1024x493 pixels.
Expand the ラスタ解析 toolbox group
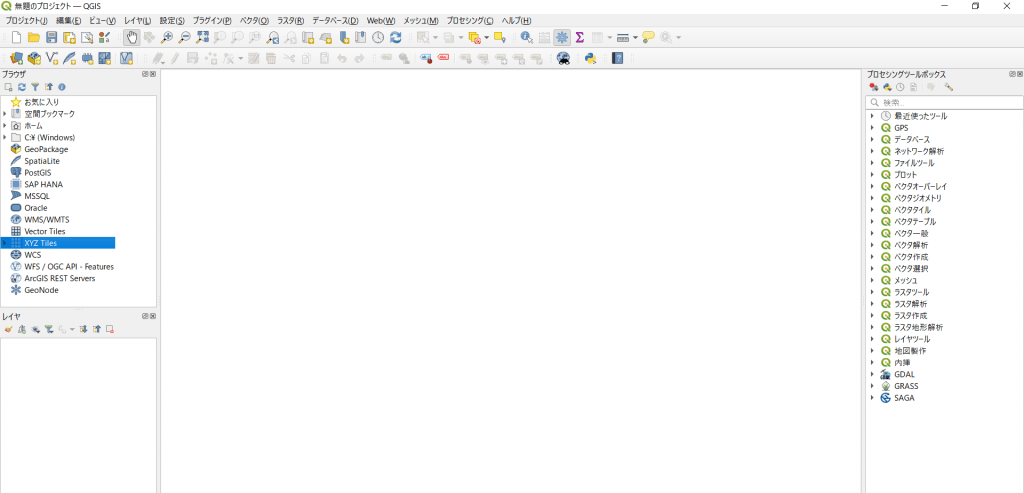[x=872, y=304]
